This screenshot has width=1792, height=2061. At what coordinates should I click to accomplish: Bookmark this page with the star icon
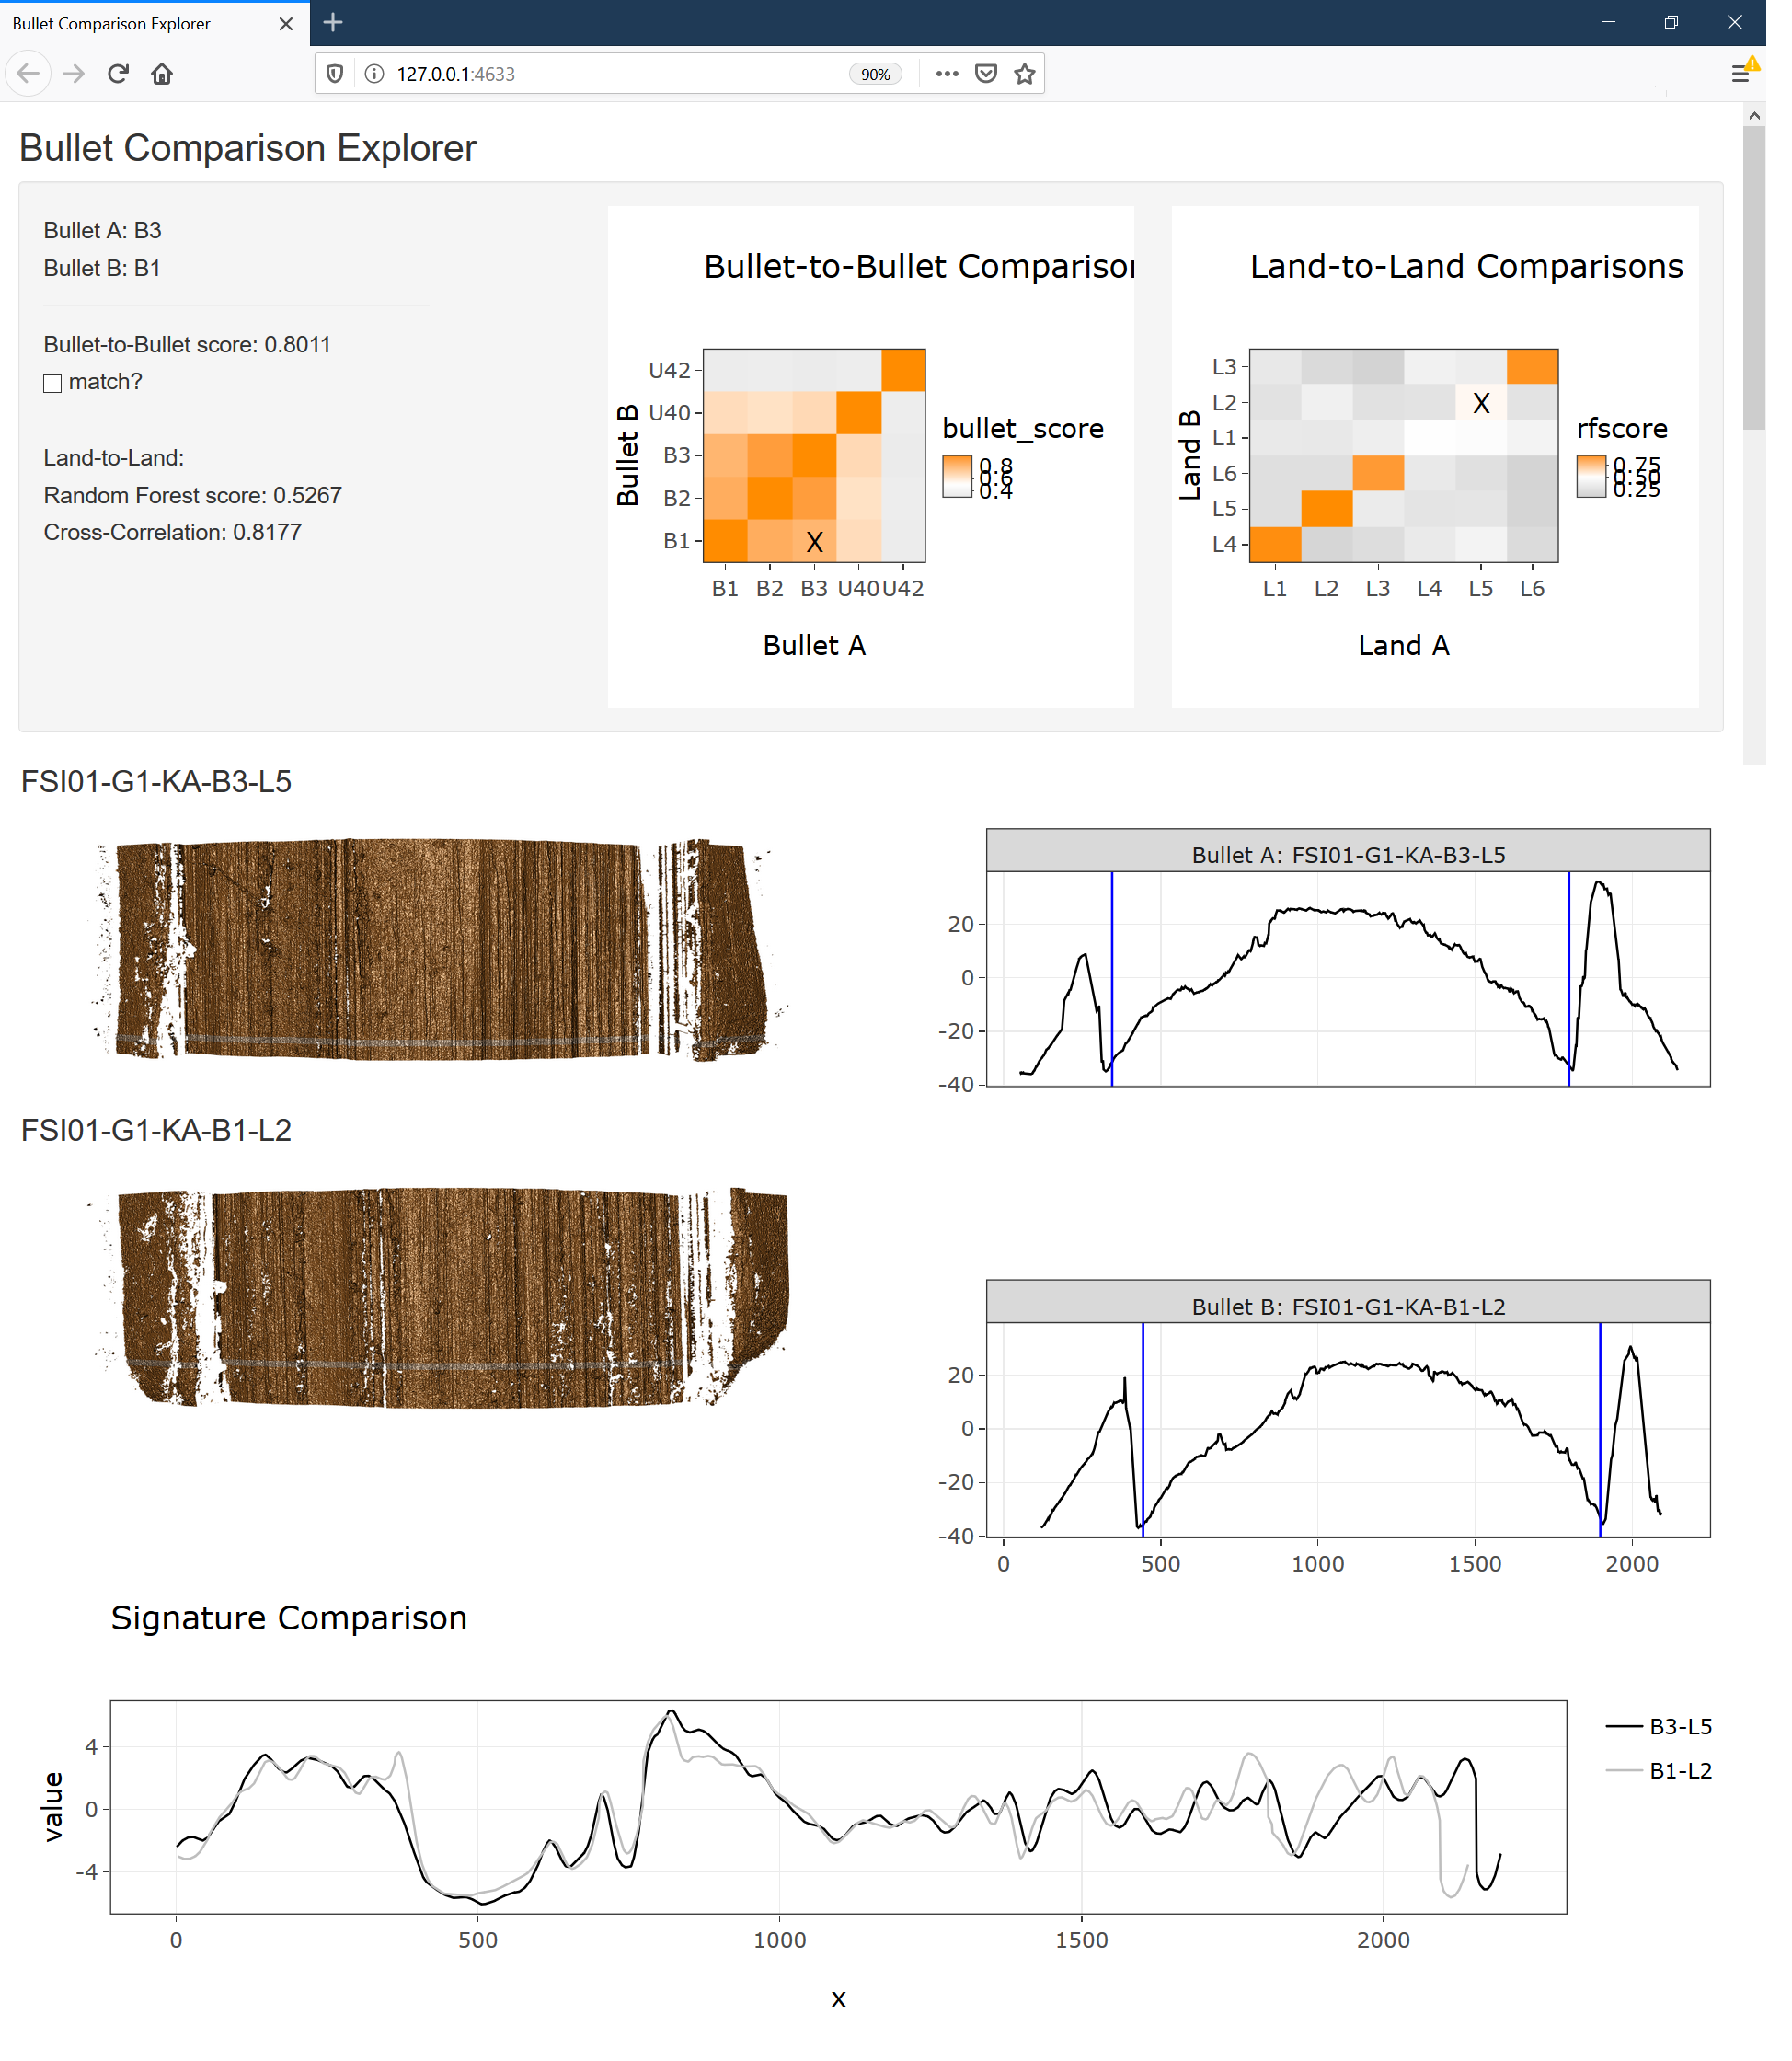tap(1024, 74)
